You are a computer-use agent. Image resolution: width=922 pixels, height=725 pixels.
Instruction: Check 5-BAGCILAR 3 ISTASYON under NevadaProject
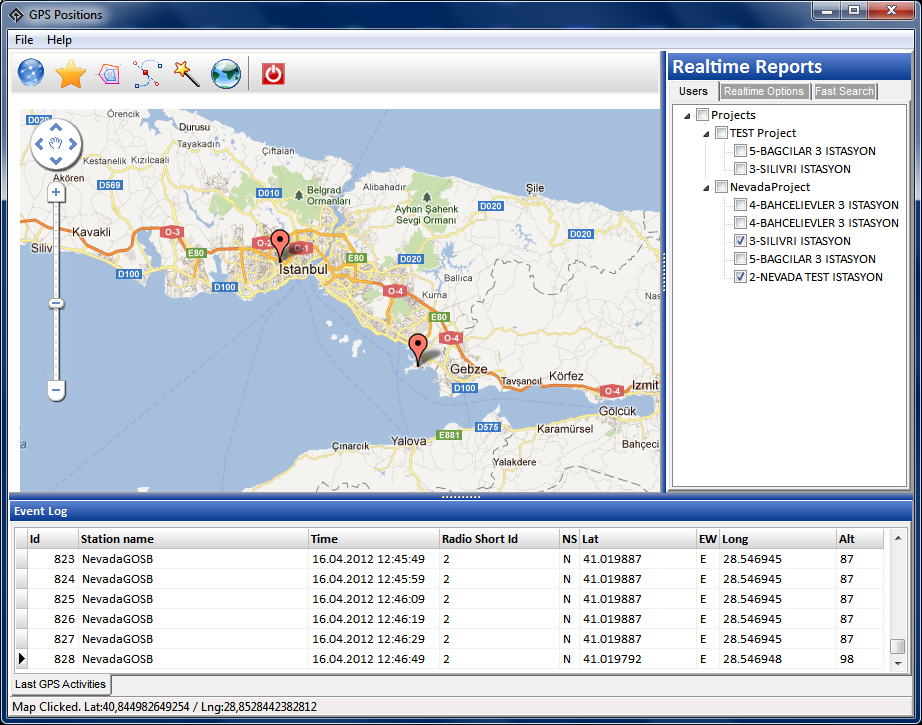pos(740,259)
